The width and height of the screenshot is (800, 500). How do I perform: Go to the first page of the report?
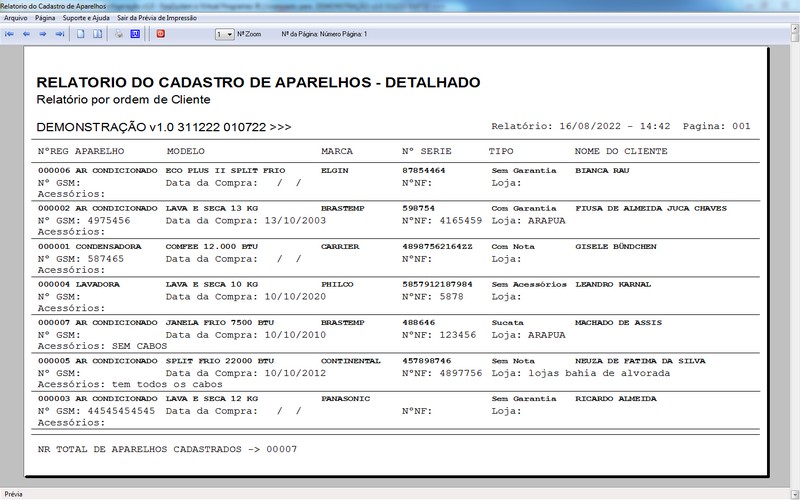(x=9, y=34)
